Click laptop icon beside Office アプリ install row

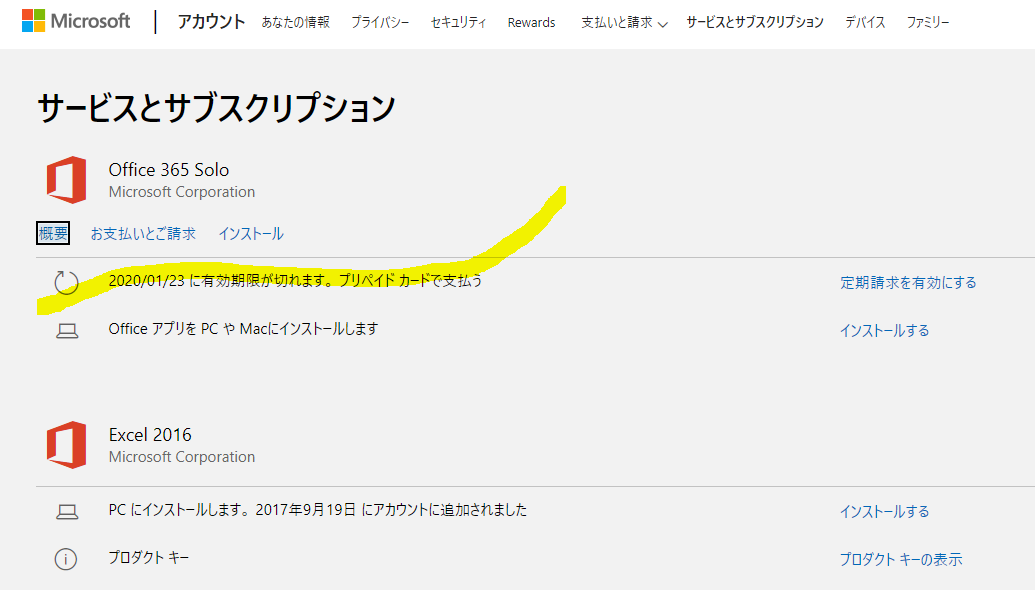pos(67,331)
